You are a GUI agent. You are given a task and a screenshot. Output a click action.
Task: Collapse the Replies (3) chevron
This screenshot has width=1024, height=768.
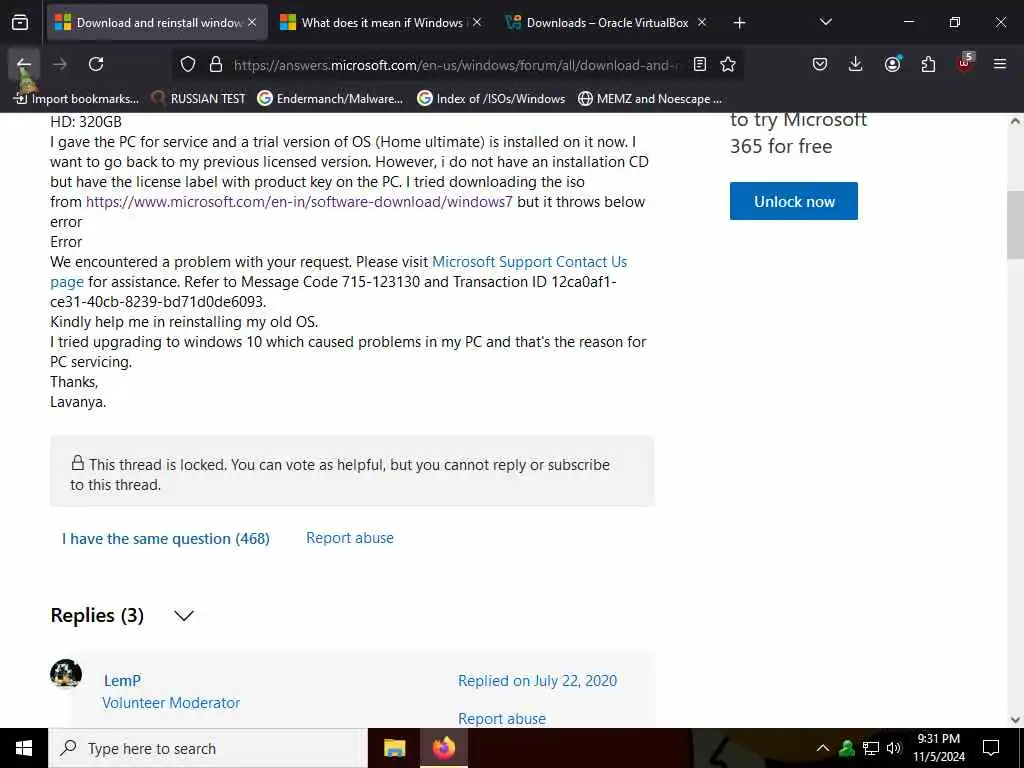click(x=184, y=616)
